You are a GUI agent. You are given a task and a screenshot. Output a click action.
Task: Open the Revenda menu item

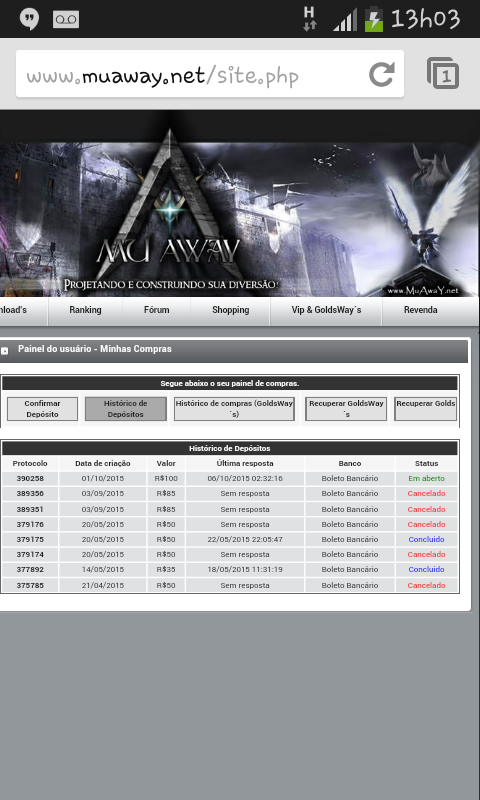420,310
